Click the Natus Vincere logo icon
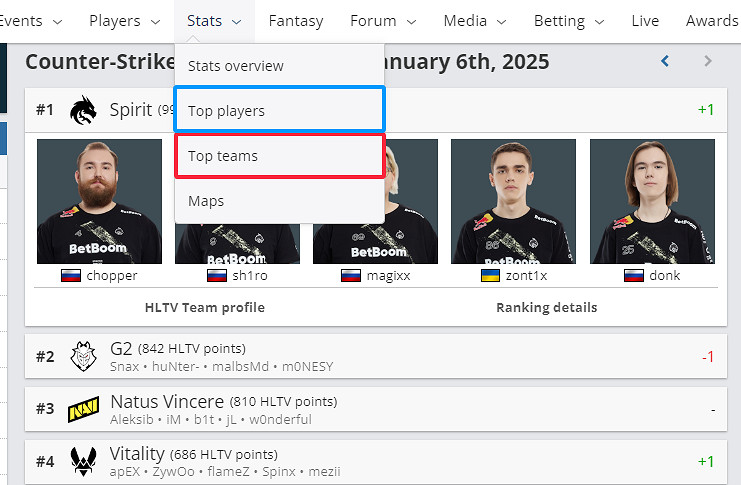The image size is (741, 485). point(83,410)
